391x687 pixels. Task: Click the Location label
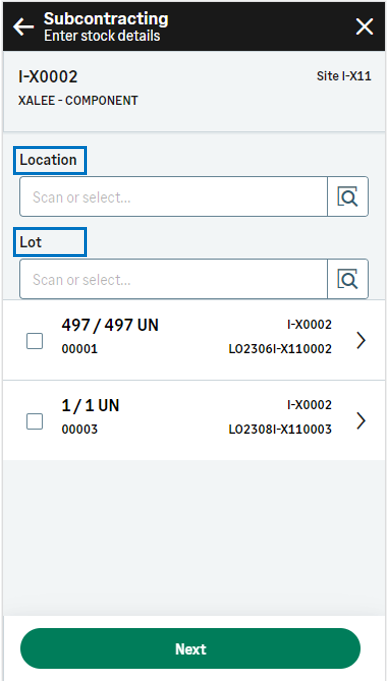point(48,160)
